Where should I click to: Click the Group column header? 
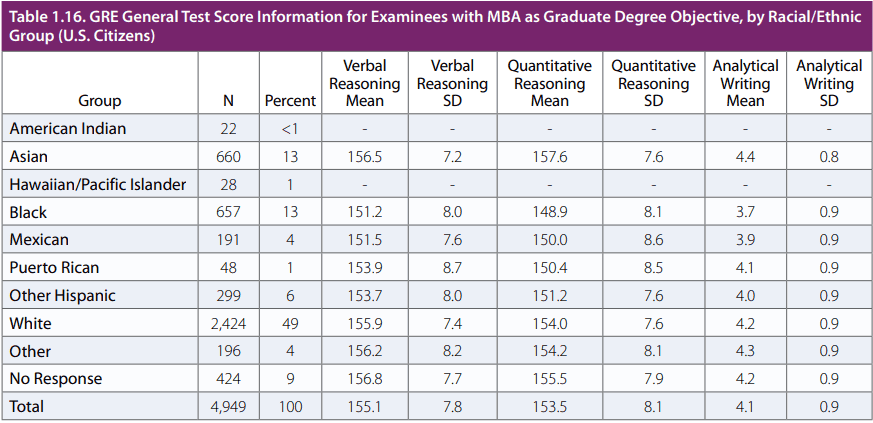click(x=99, y=101)
